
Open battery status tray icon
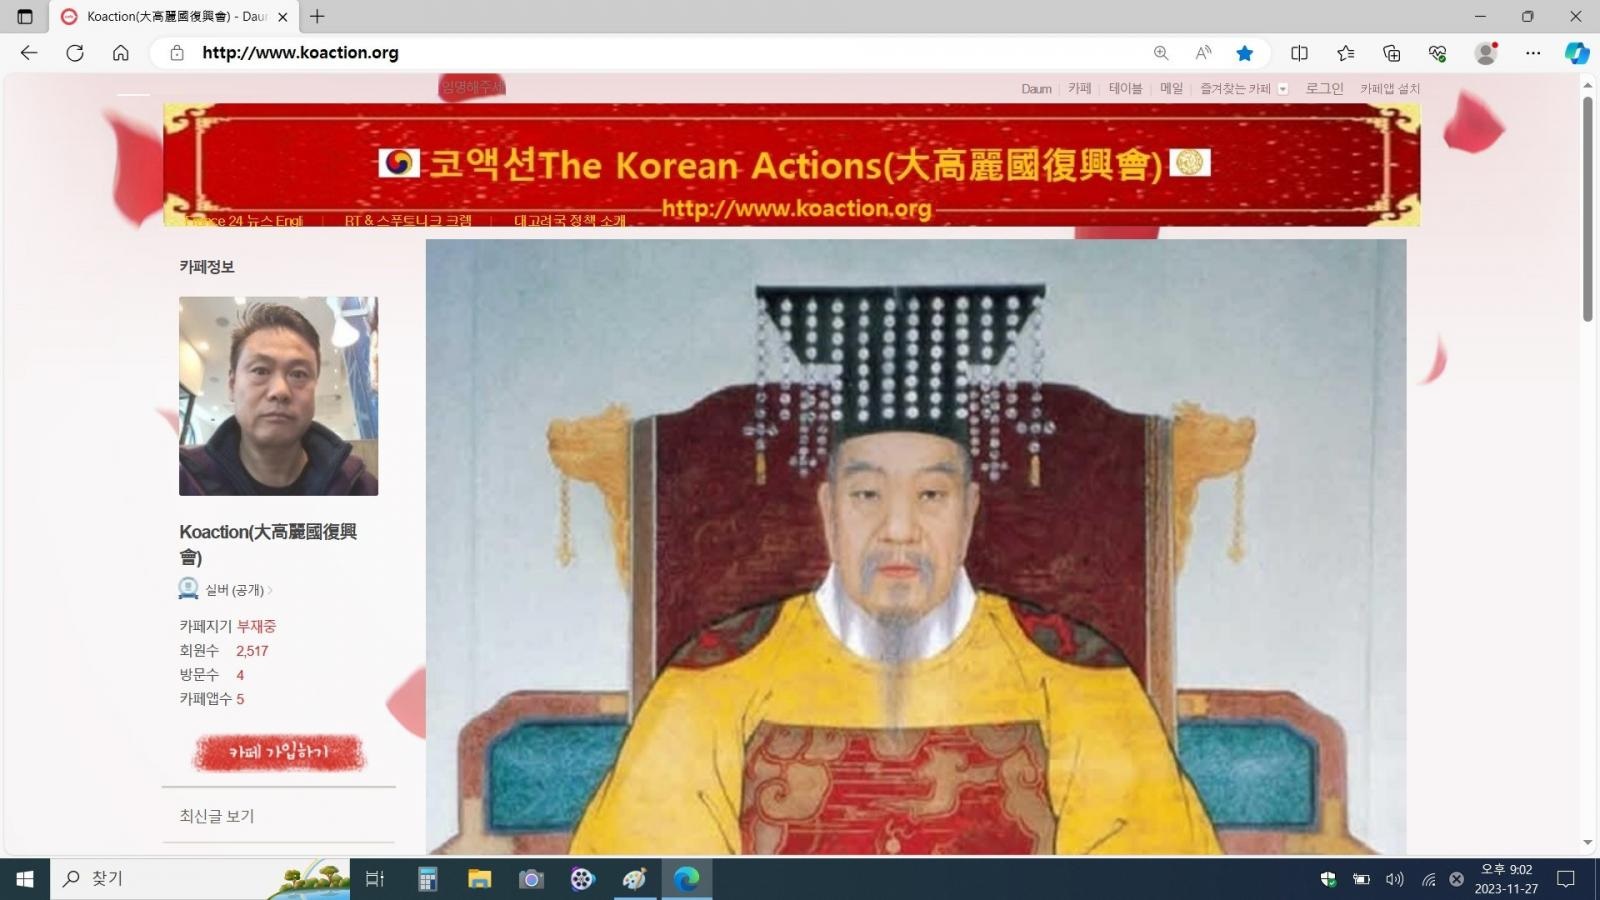[x=1361, y=879]
